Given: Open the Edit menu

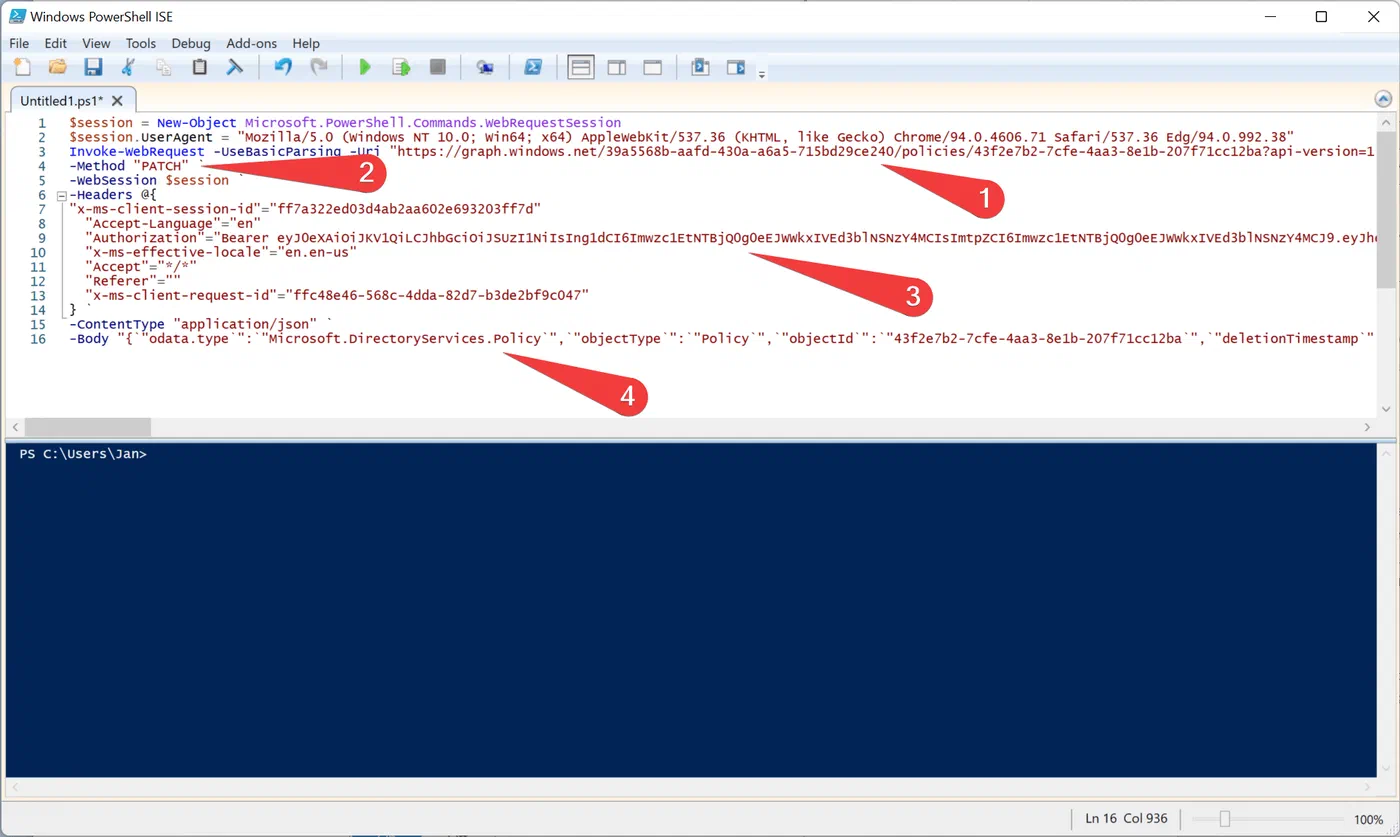Looking at the screenshot, I should (55, 43).
